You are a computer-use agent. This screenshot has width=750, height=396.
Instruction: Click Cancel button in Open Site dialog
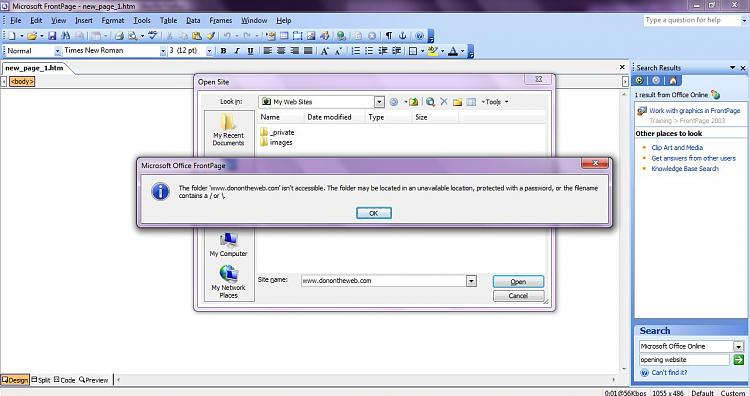(x=518, y=296)
